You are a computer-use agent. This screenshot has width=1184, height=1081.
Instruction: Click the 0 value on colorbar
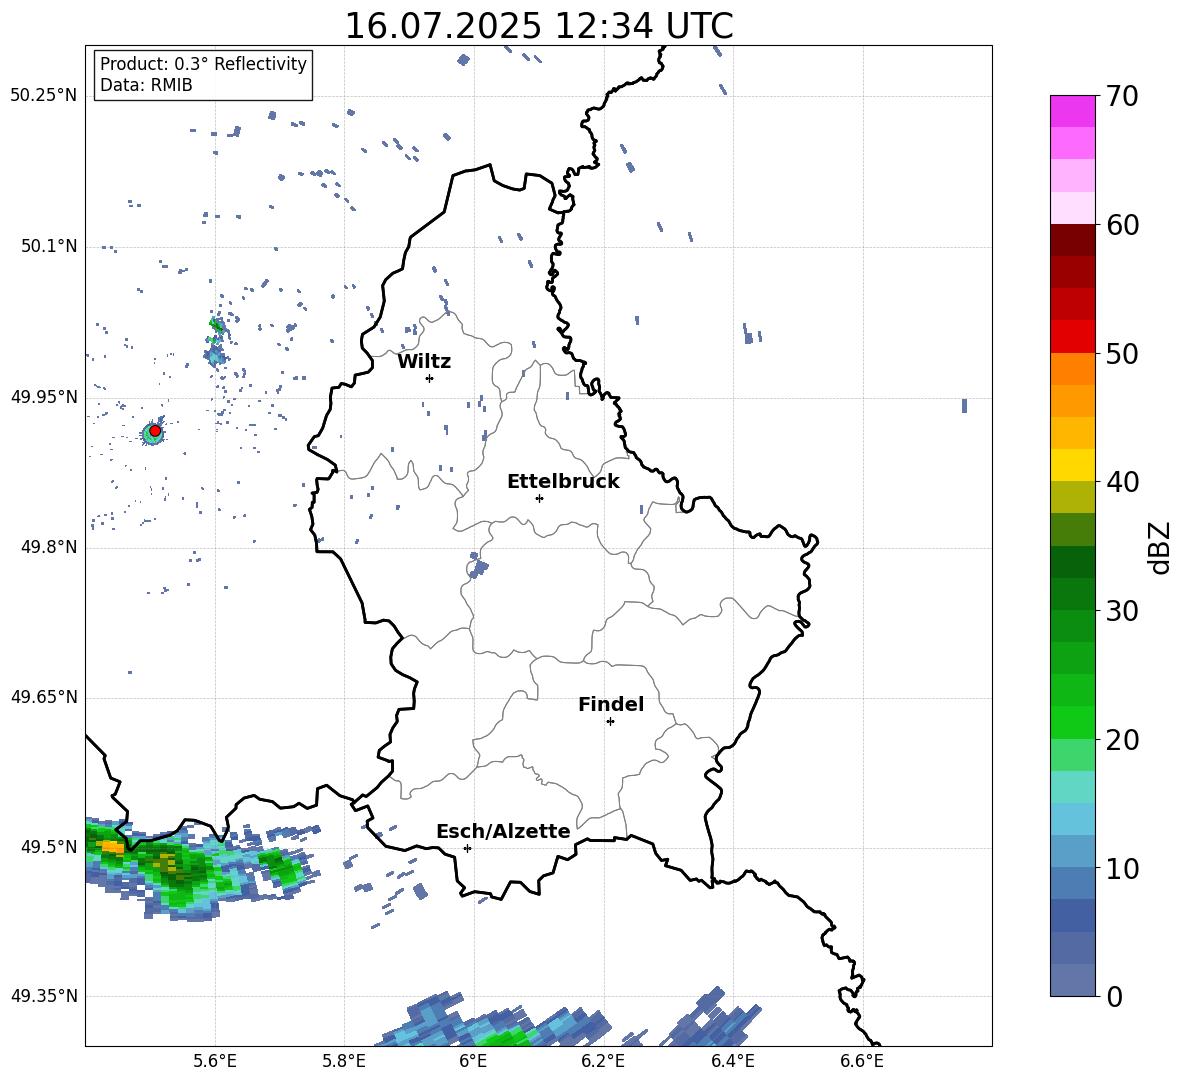[x=1115, y=996]
